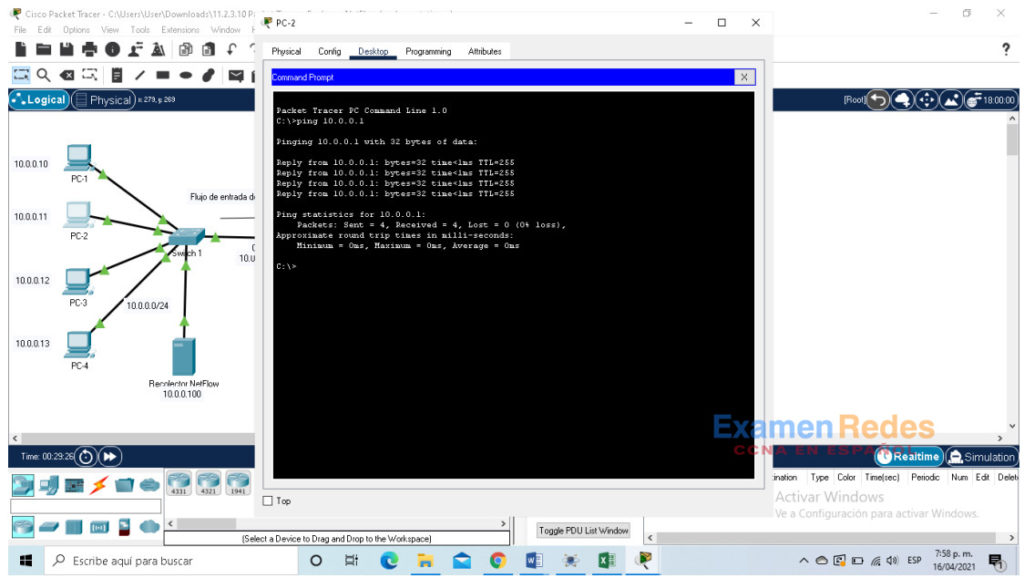Switch to the Config tab of PC-2

(x=330, y=51)
